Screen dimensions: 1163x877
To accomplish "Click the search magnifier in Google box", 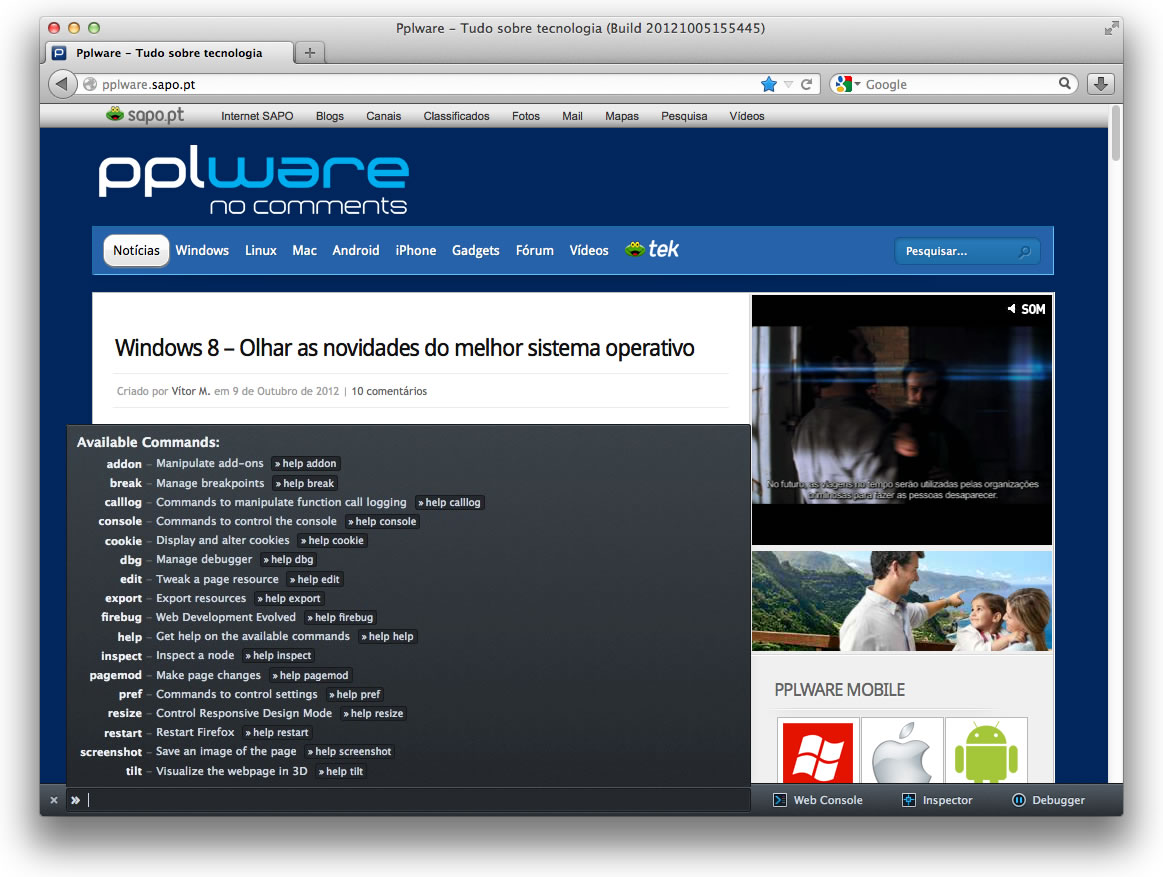I will (1064, 84).
